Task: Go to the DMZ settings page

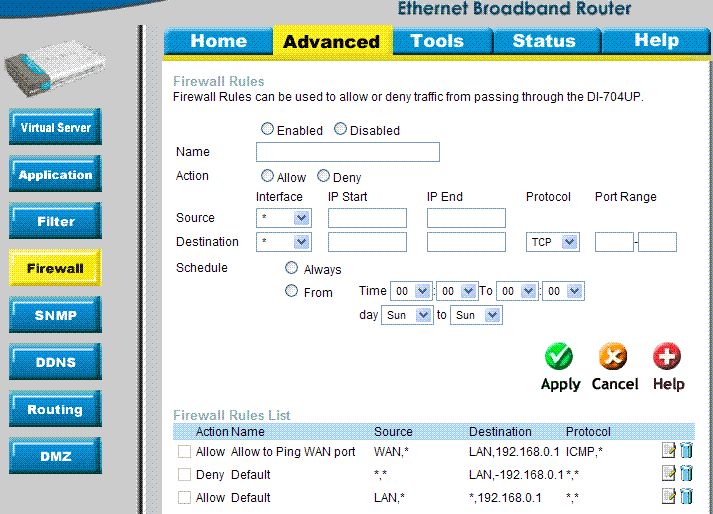Action: coord(55,457)
